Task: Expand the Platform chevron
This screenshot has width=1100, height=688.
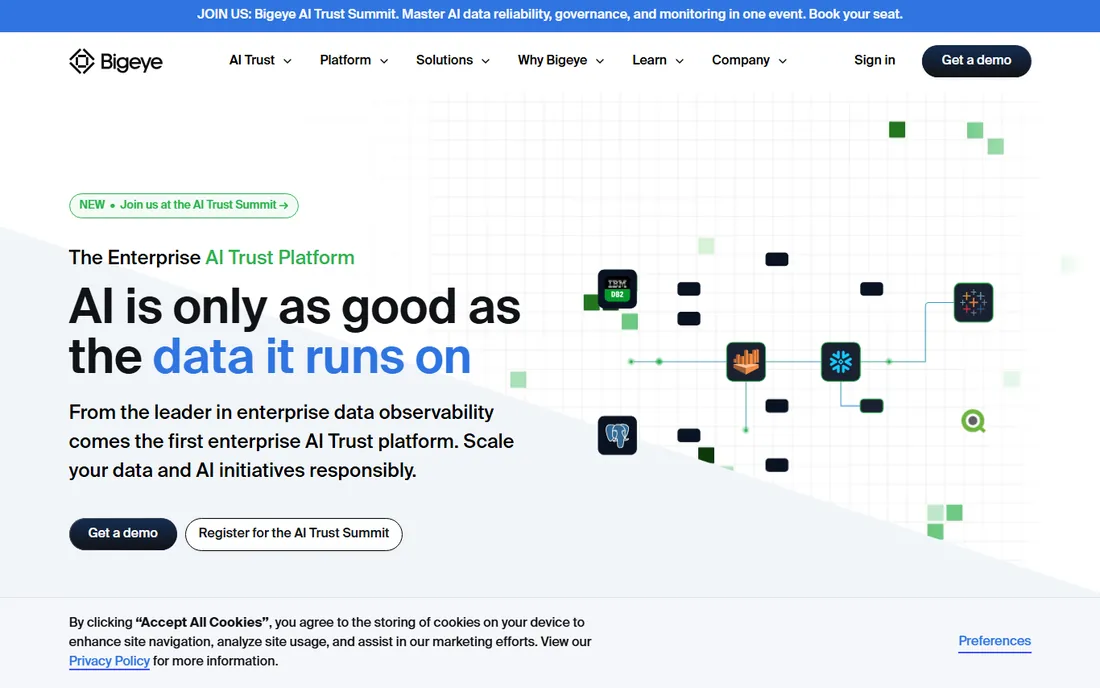Action: (x=384, y=61)
